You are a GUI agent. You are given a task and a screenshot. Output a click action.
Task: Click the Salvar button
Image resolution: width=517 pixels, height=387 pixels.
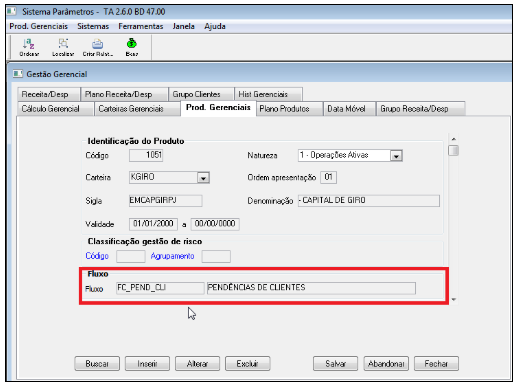coord(335,364)
